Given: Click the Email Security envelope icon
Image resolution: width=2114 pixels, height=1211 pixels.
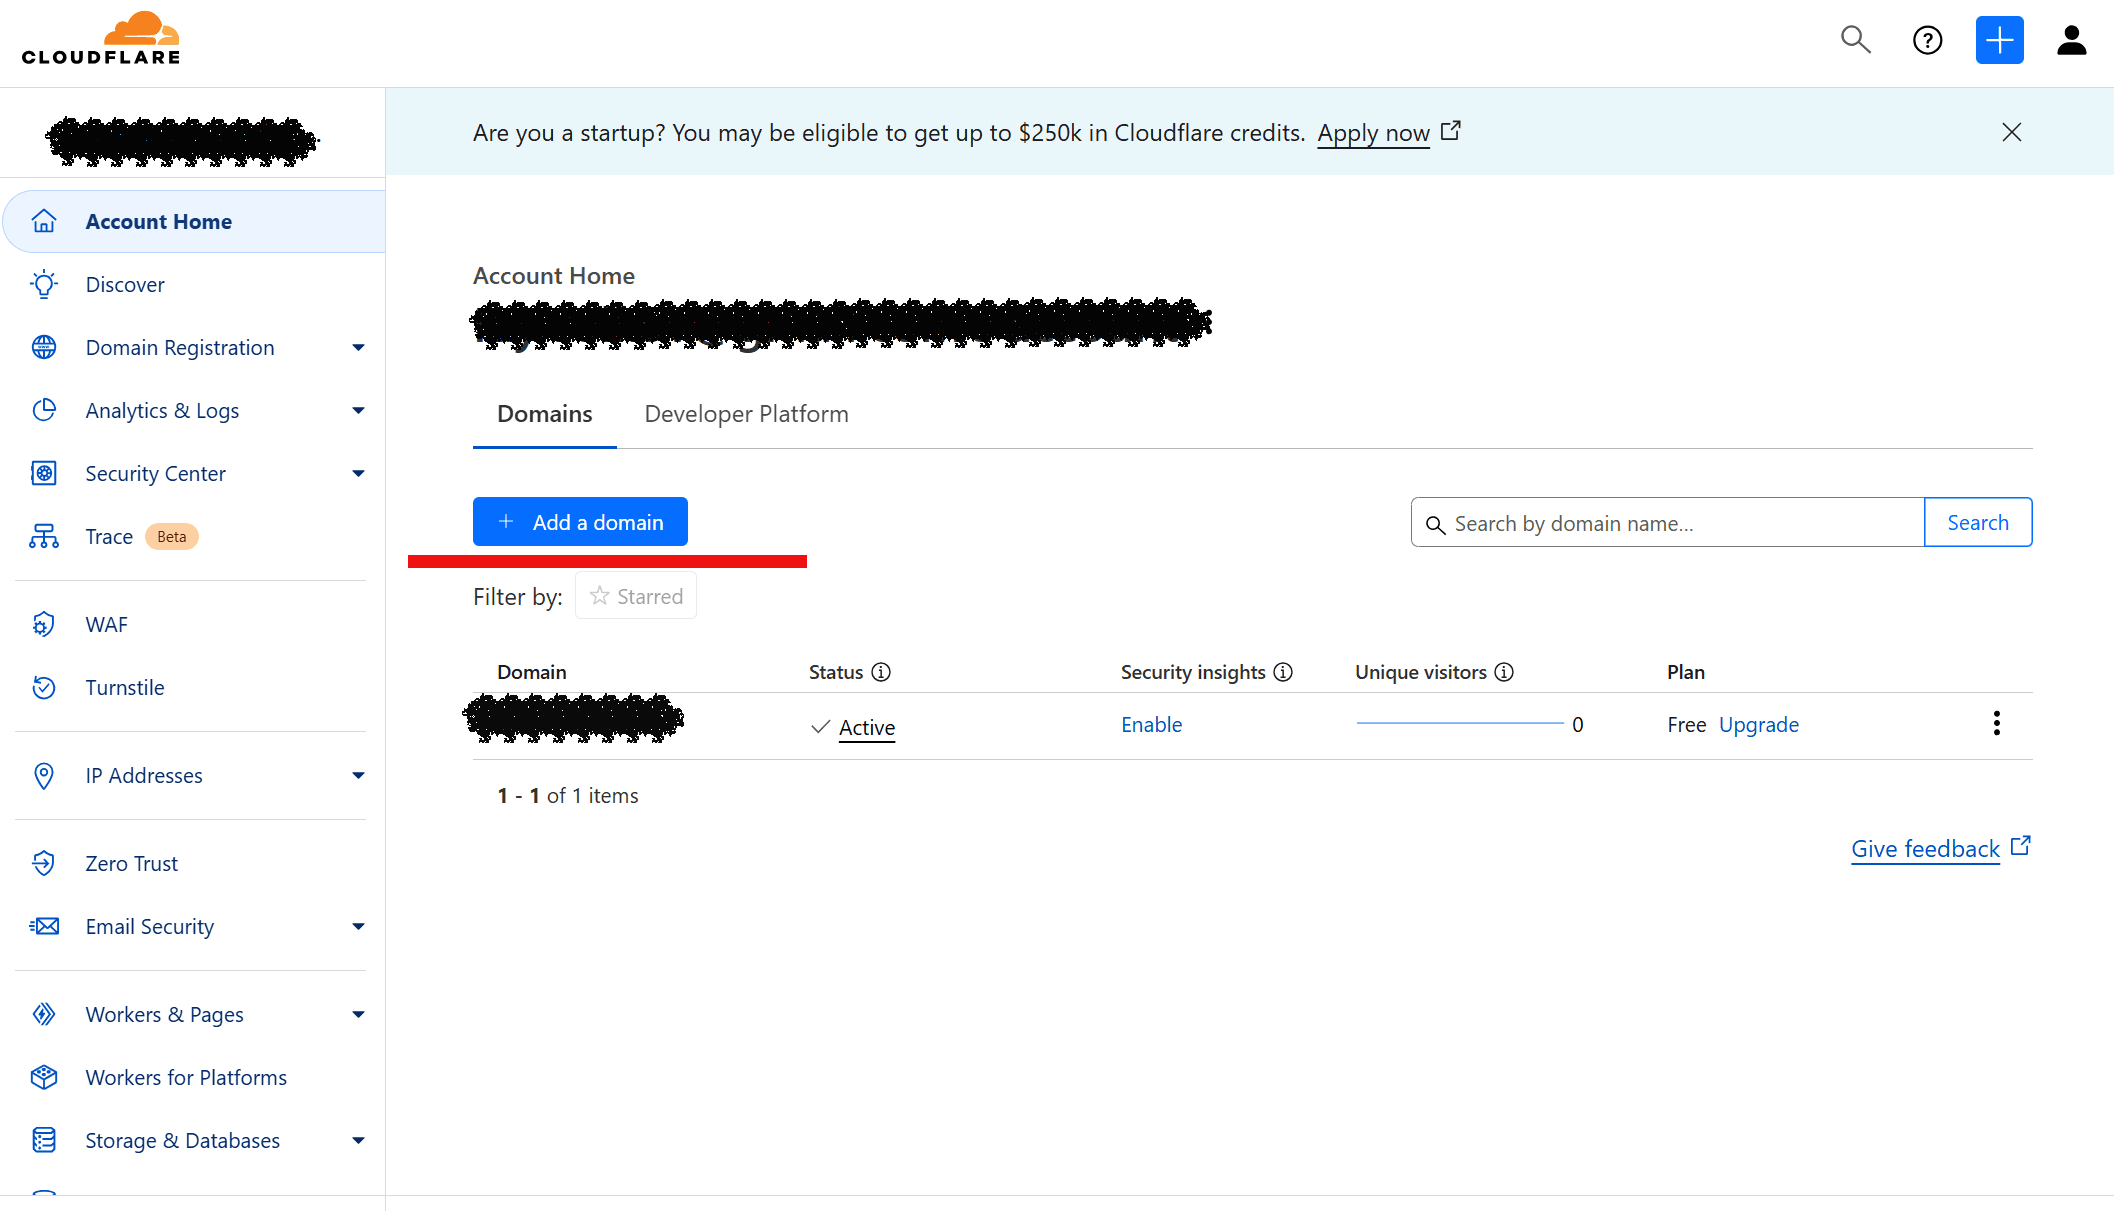Looking at the screenshot, I should coord(44,926).
